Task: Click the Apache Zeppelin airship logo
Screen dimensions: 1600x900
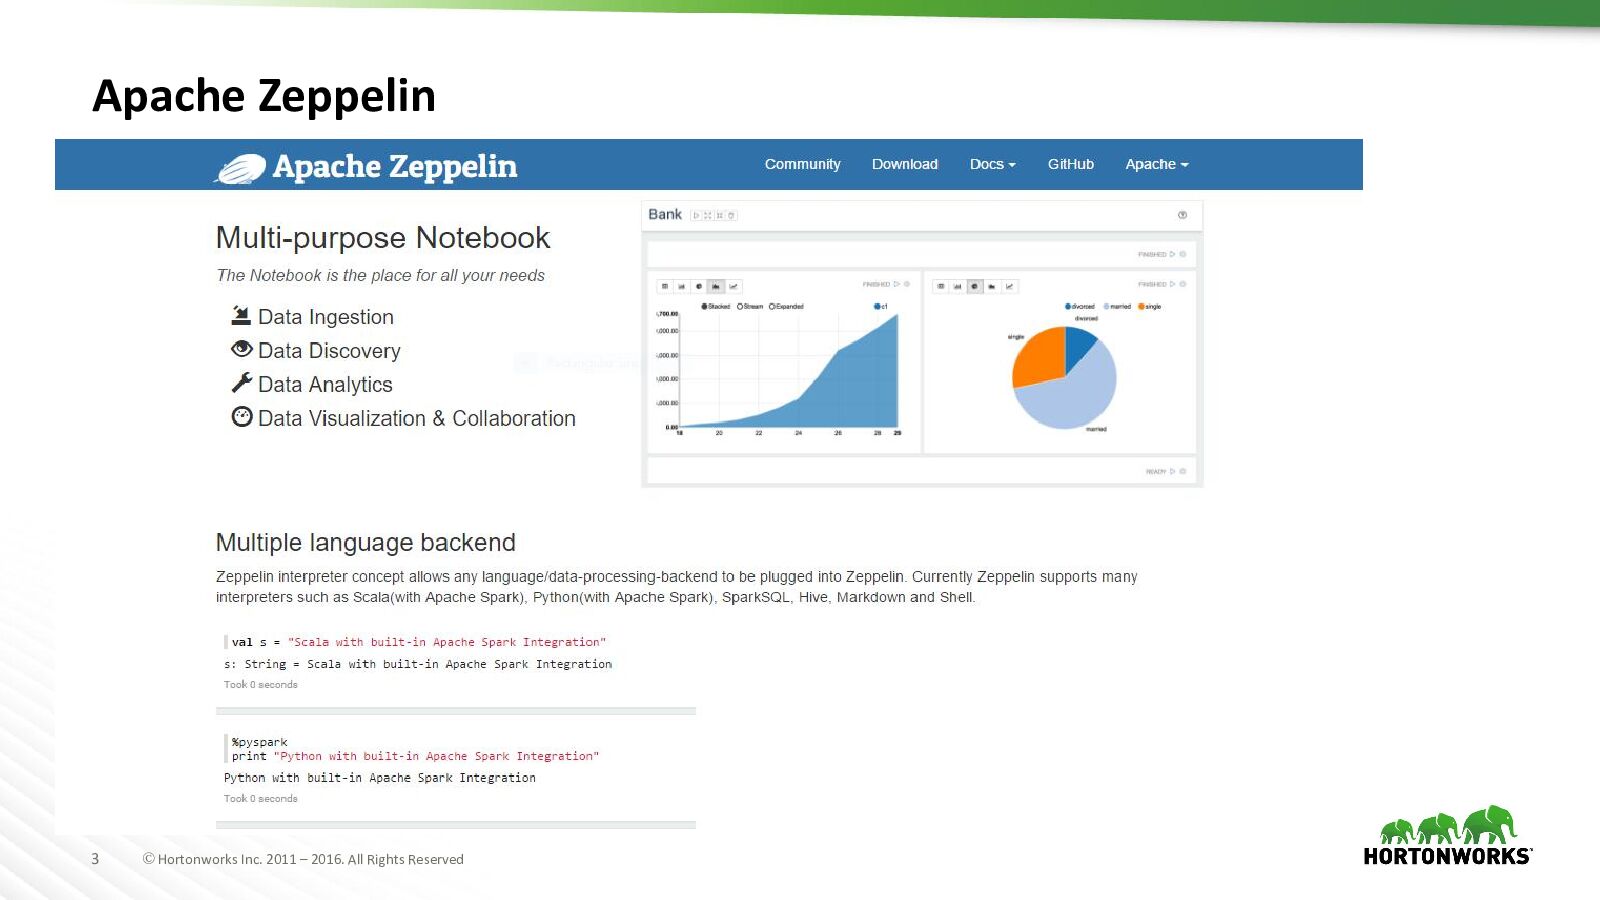Action: coord(240,169)
